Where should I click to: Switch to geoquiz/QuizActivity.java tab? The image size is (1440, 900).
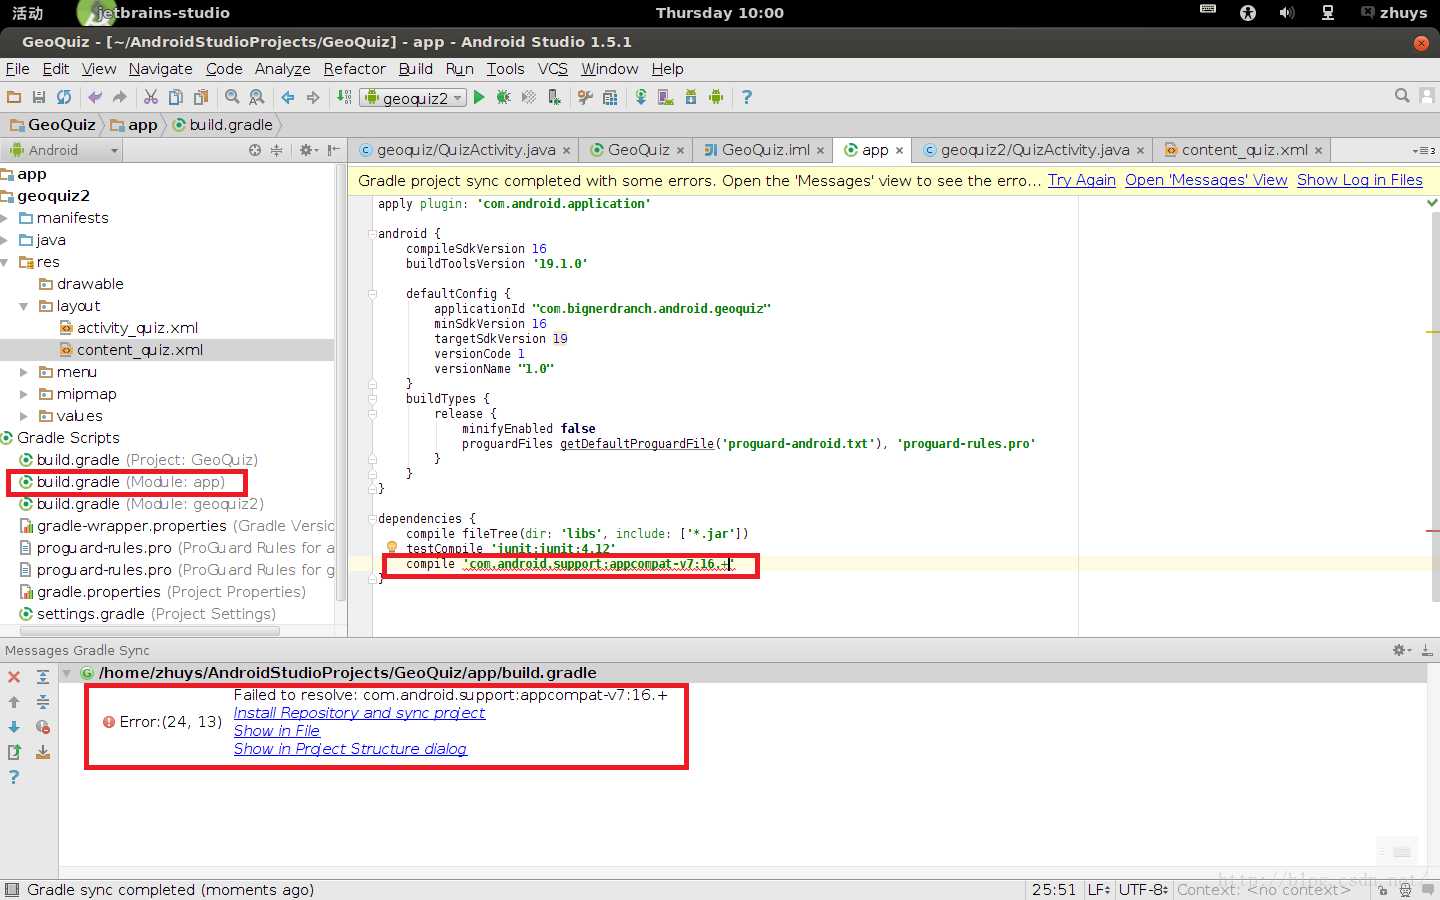(465, 150)
